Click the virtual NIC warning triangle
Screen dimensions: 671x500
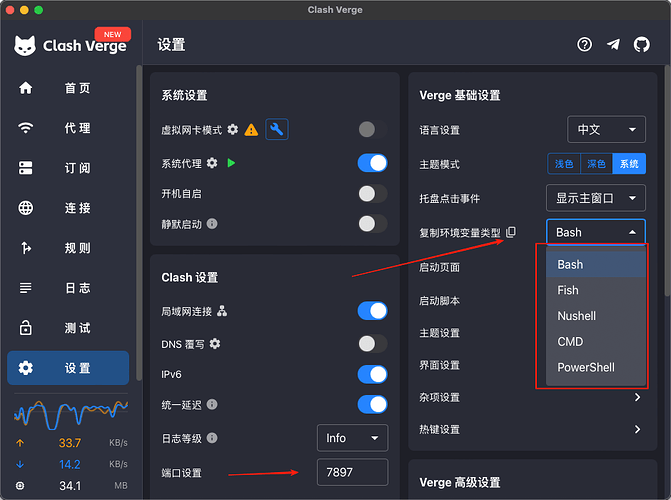(251, 130)
